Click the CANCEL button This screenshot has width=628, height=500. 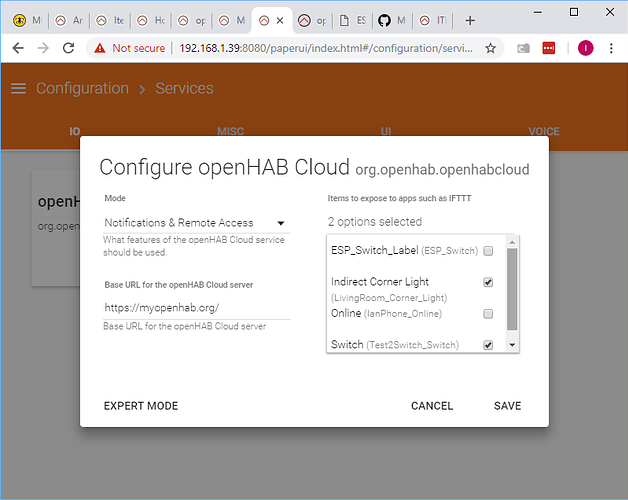click(x=432, y=406)
